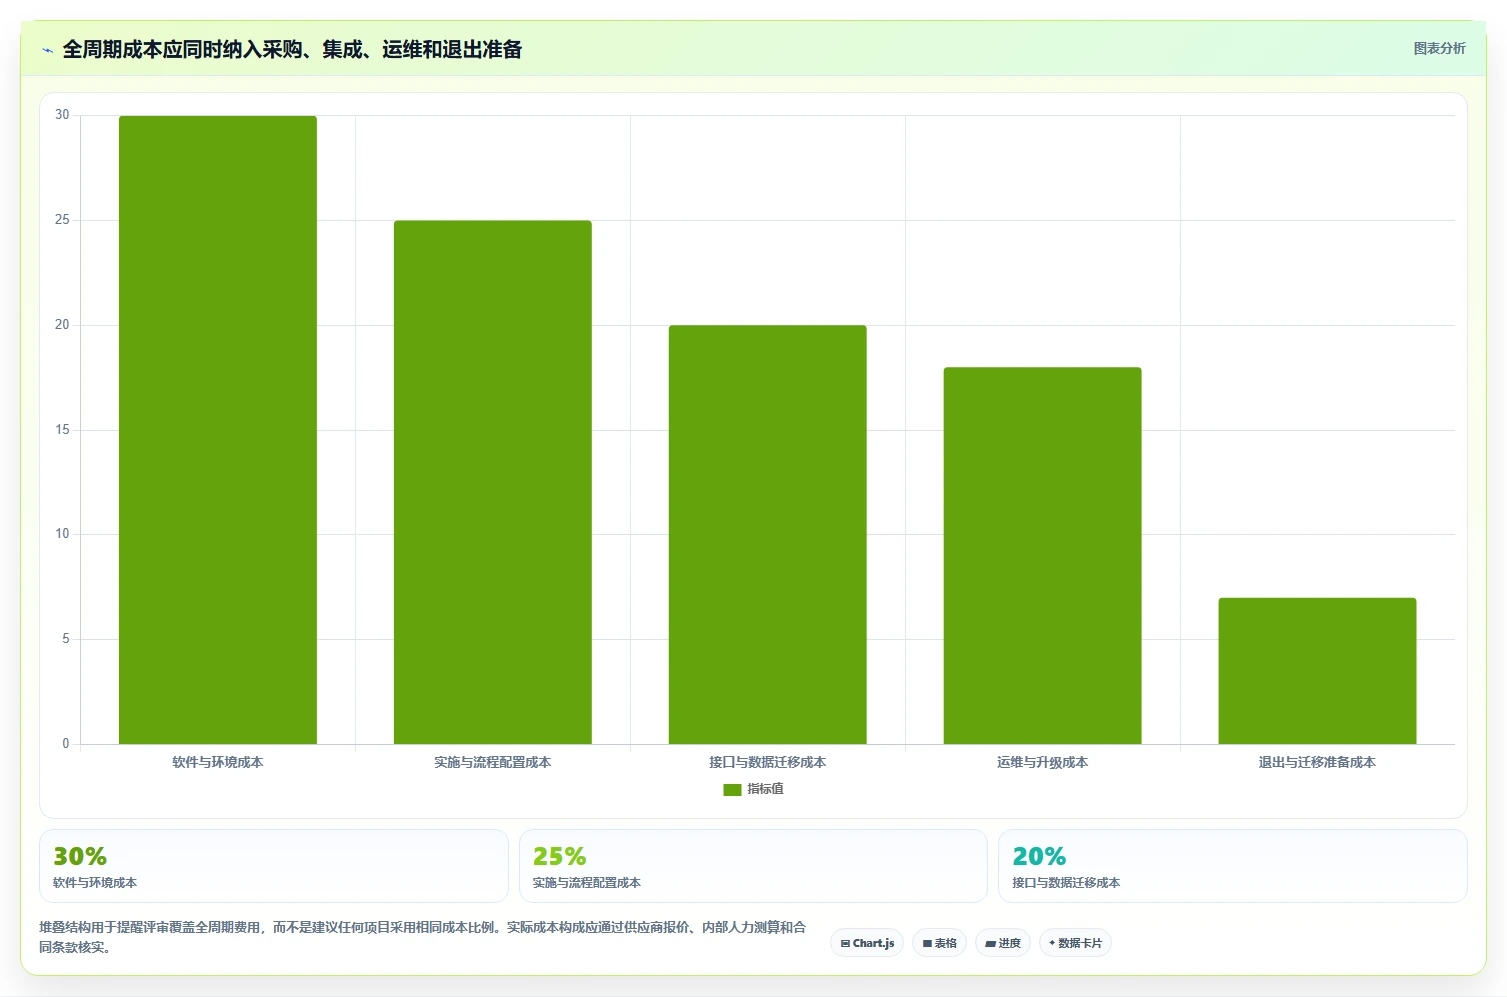Click the 指标值 legend label
This screenshot has width=1507, height=997.
765,789
